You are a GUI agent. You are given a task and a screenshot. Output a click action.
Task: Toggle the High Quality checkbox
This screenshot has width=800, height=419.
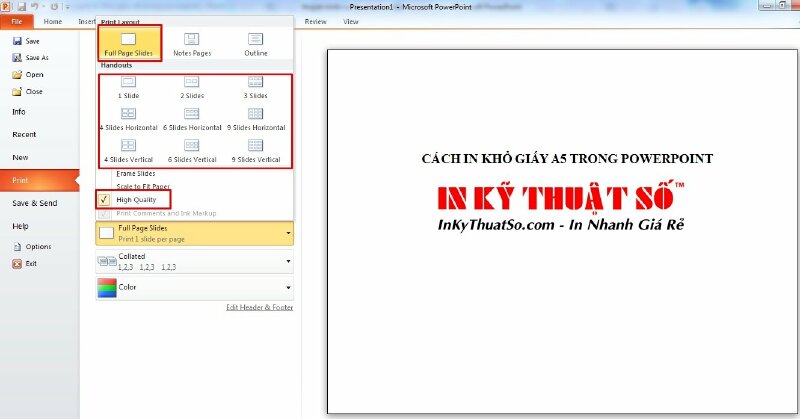point(104,200)
